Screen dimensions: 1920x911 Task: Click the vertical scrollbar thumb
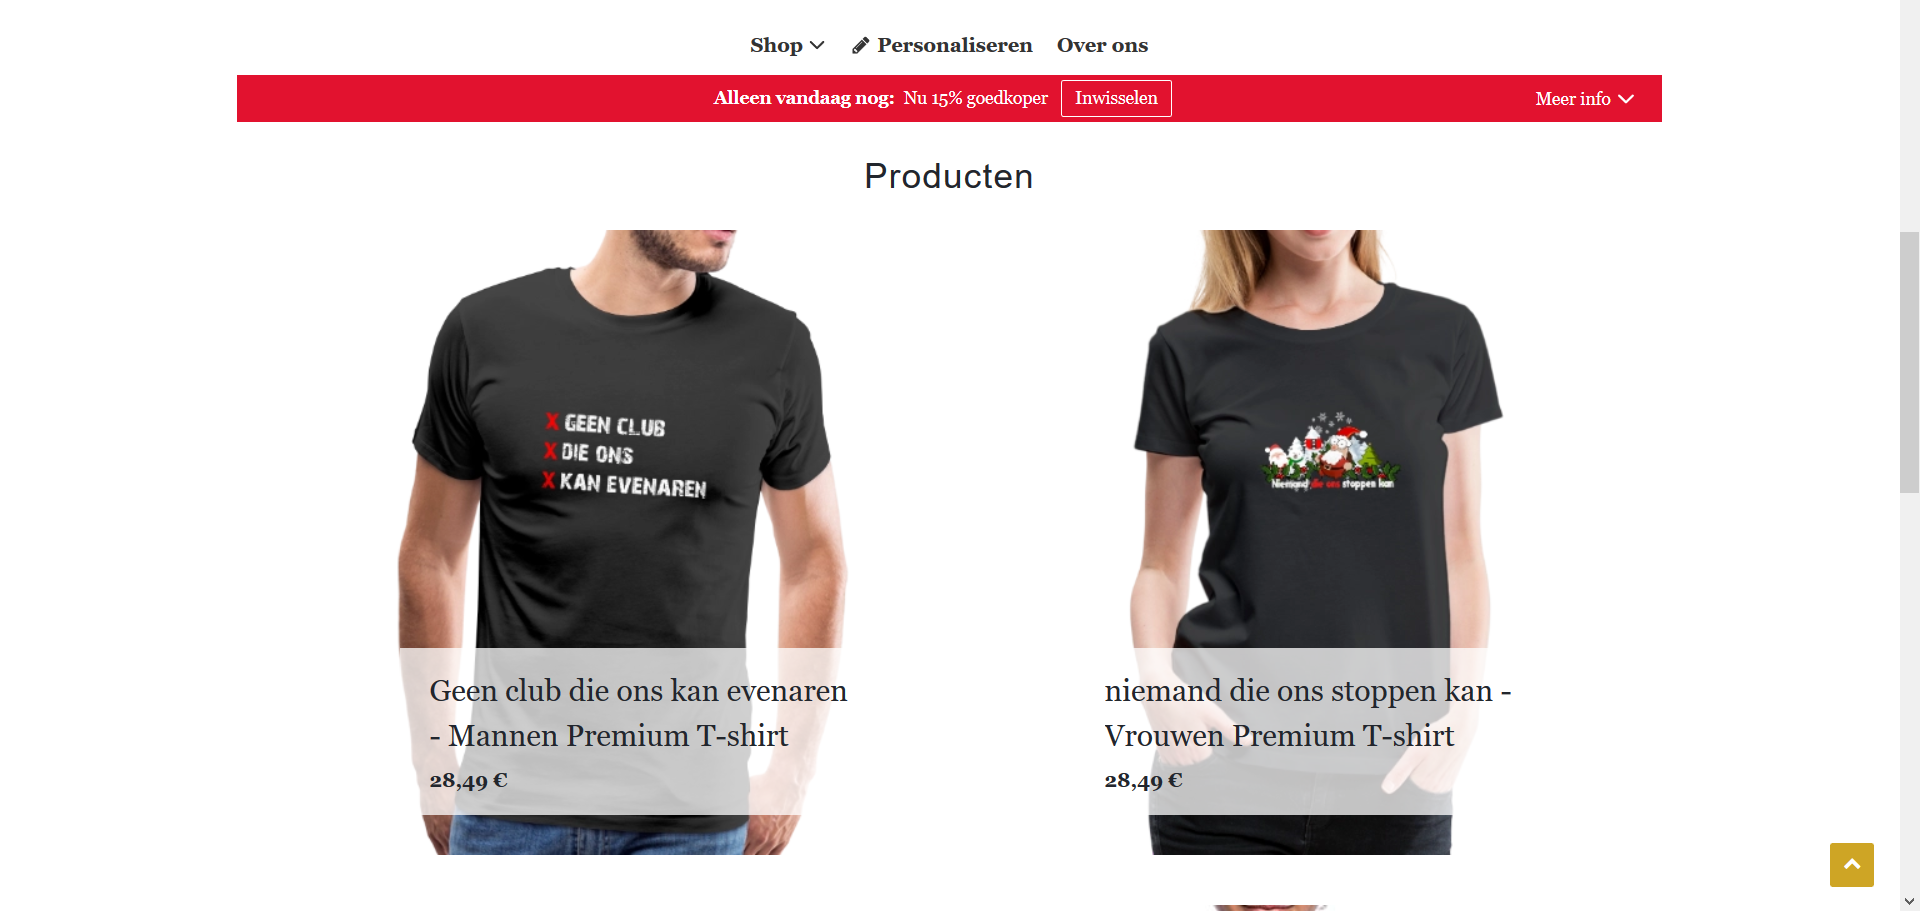(x=1909, y=362)
